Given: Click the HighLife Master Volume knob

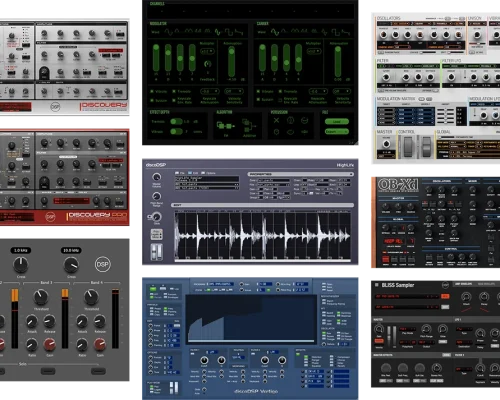Looking at the screenshot, I should pyautogui.click(x=156, y=177).
